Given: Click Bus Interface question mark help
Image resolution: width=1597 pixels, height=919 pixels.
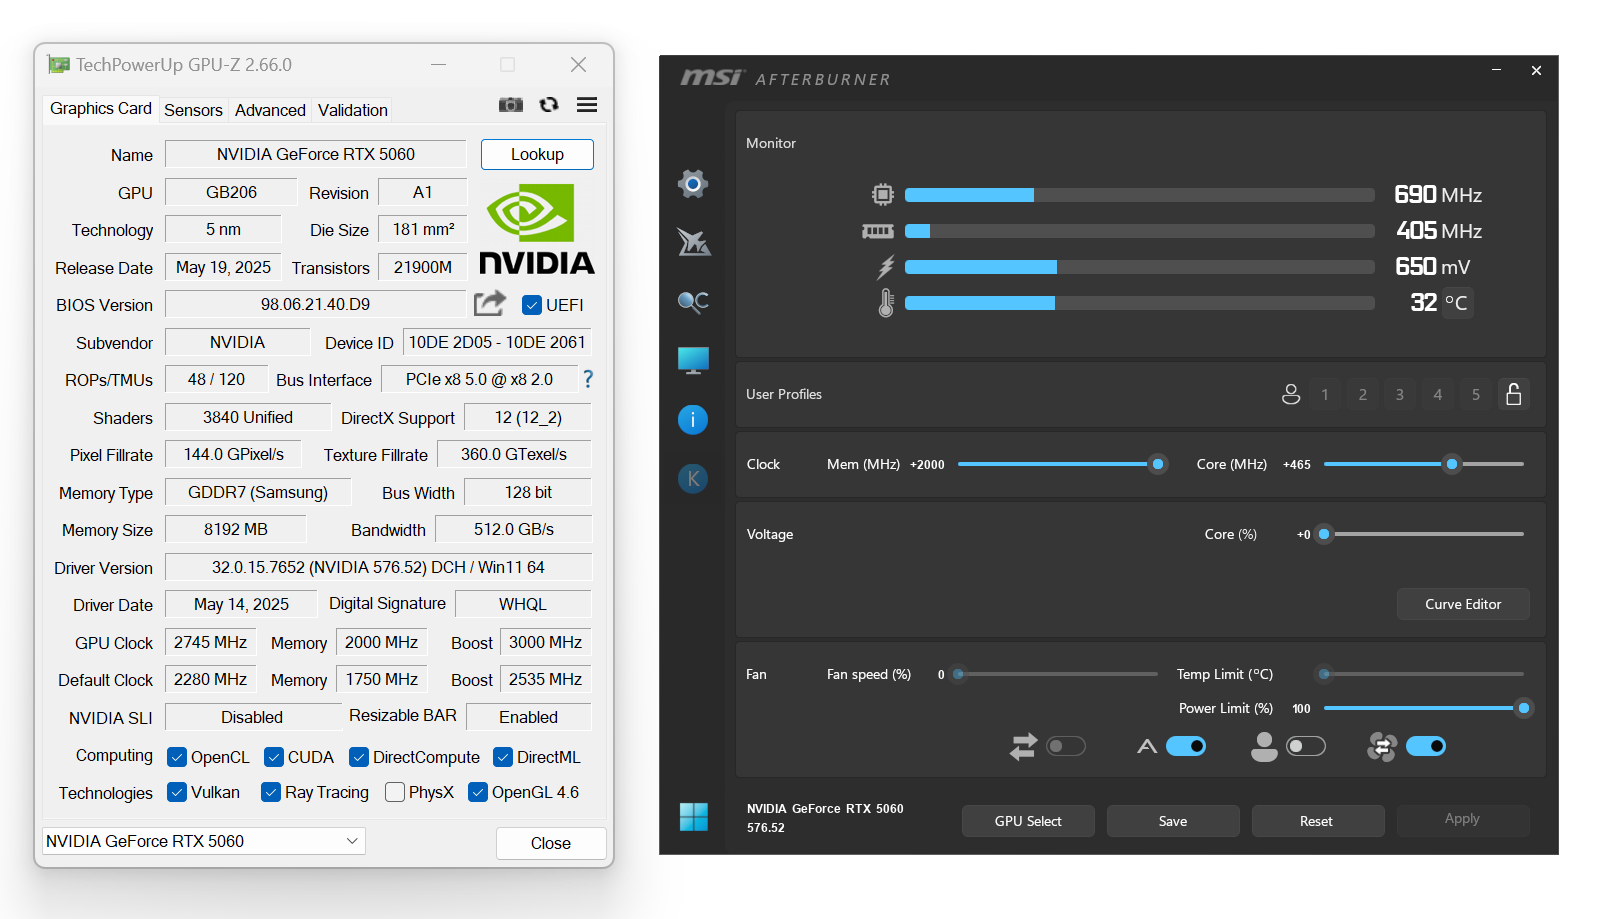Looking at the screenshot, I should click(x=588, y=379).
